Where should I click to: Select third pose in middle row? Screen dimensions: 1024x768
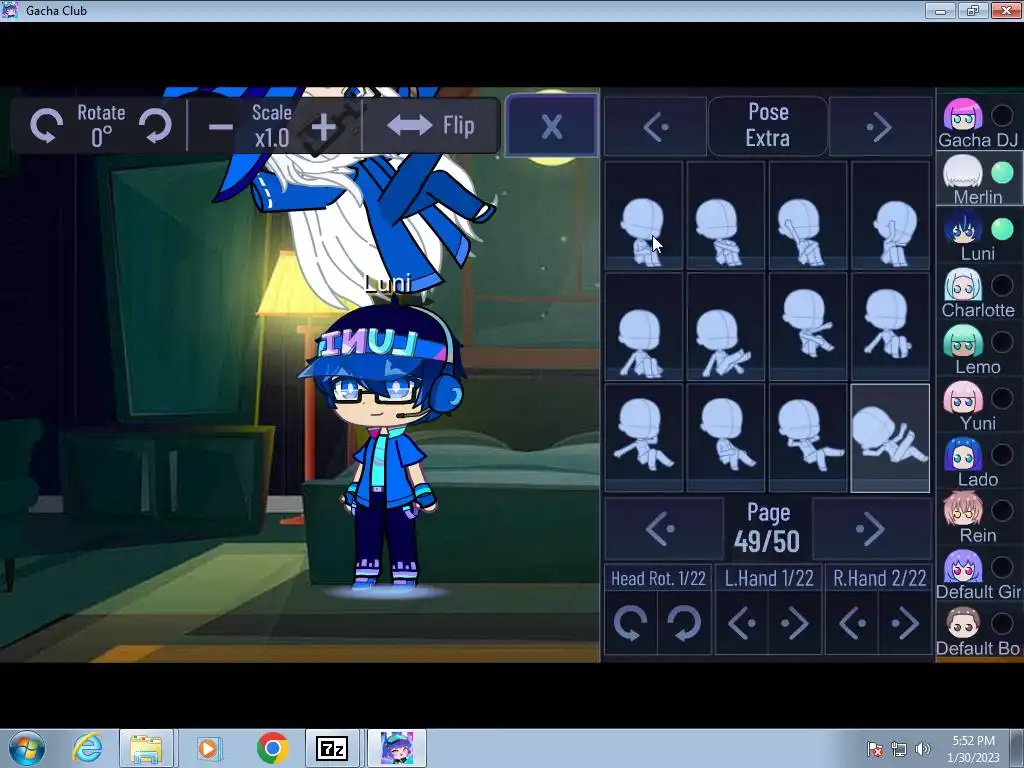[x=808, y=327]
